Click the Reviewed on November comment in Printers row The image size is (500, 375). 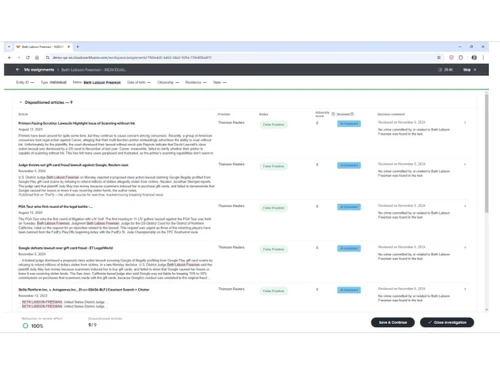(401, 122)
